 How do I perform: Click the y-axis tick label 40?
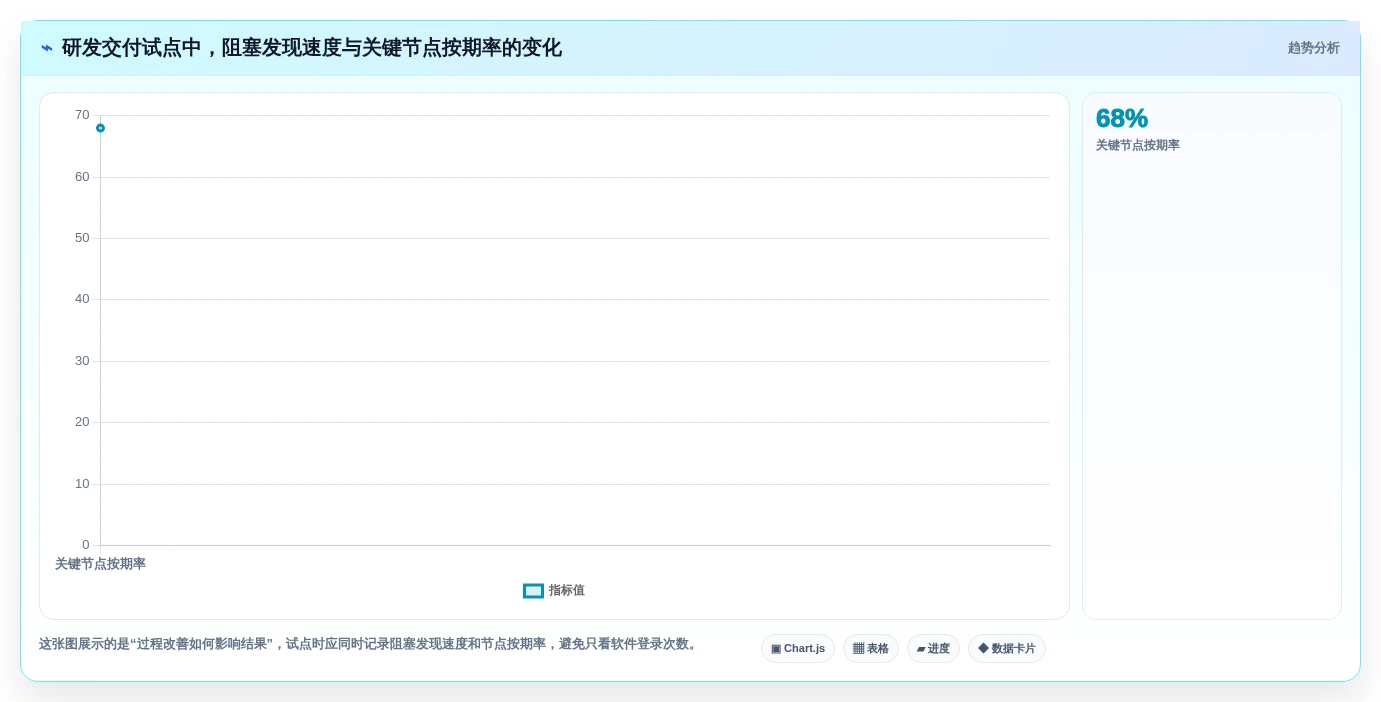(82, 299)
